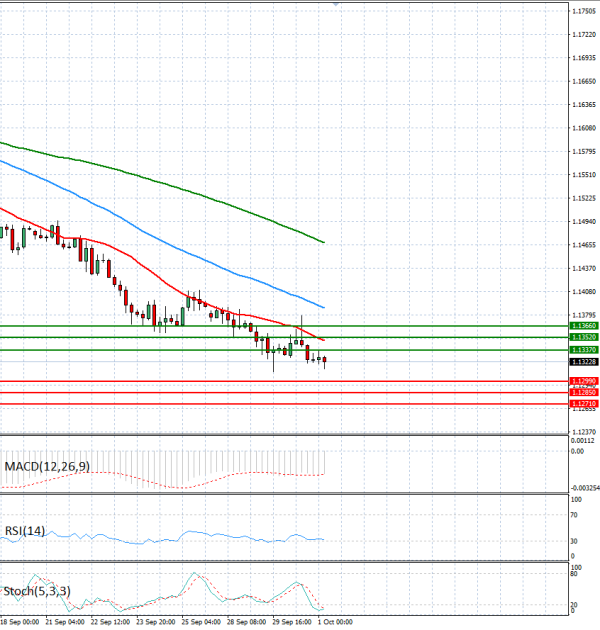The image size is (600, 630).
Task: Click the 1 Oct 00:00 time axis label
Action: (335, 622)
